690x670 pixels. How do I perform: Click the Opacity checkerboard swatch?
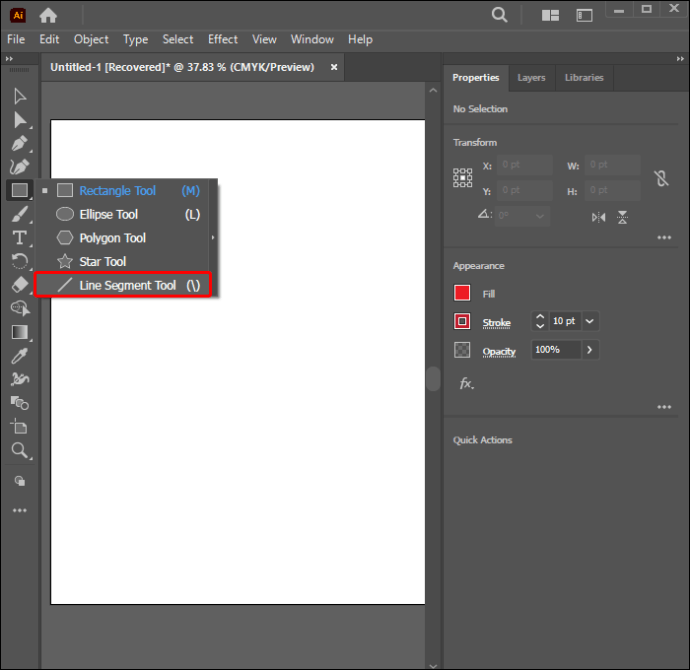(x=462, y=350)
